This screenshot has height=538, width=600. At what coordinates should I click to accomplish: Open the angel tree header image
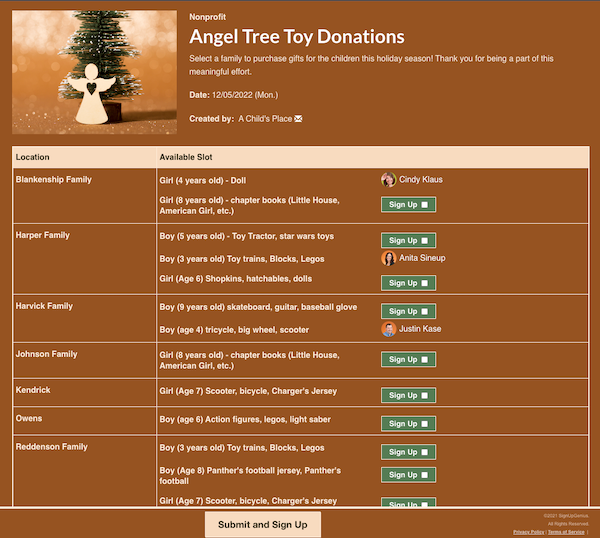95,72
